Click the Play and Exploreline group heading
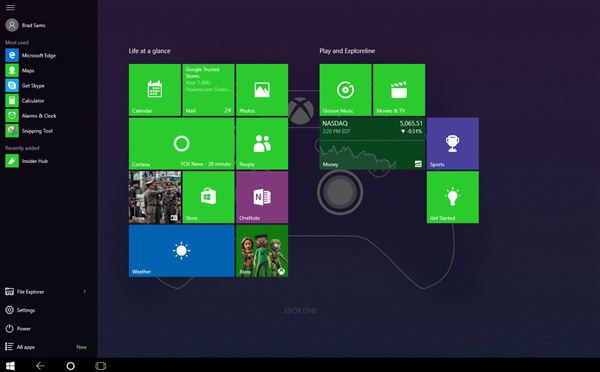 click(347, 51)
